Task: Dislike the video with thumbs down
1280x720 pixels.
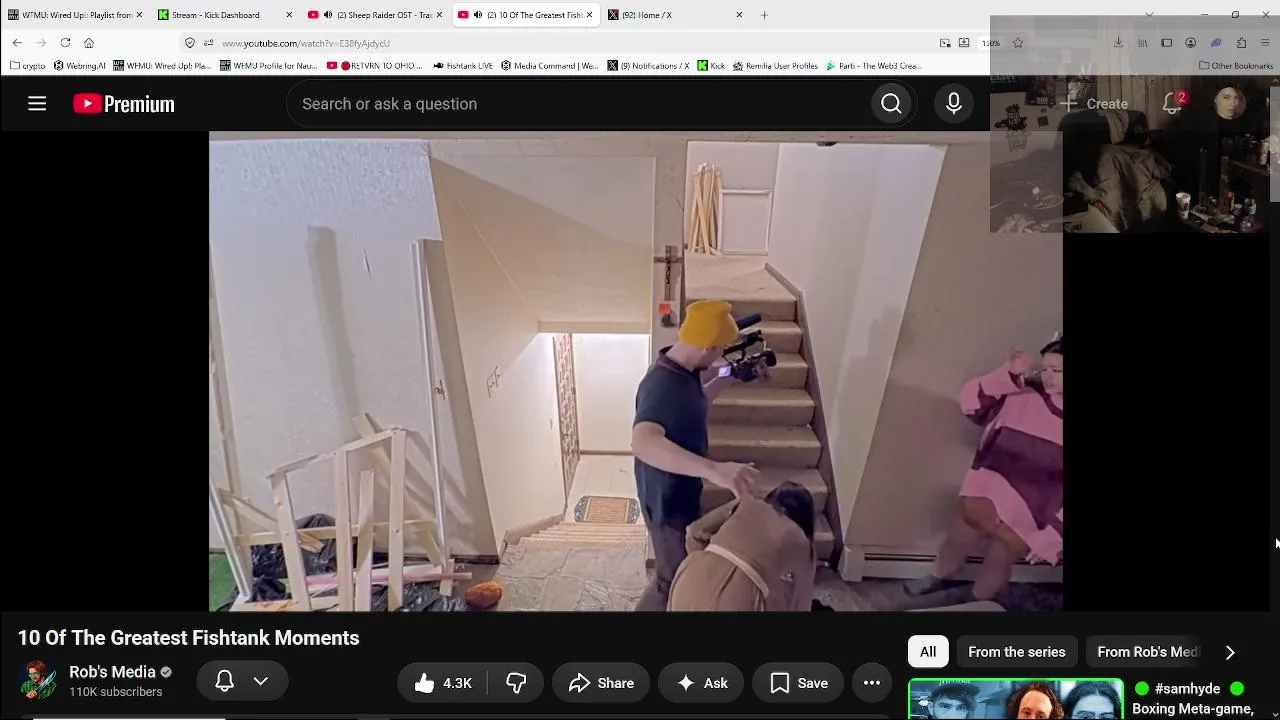Action: tap(516, 683)
